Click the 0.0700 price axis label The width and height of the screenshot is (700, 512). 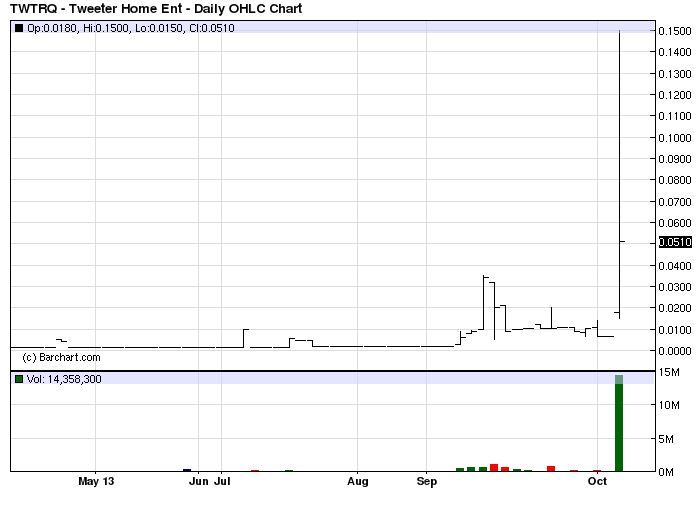[675, 202]
